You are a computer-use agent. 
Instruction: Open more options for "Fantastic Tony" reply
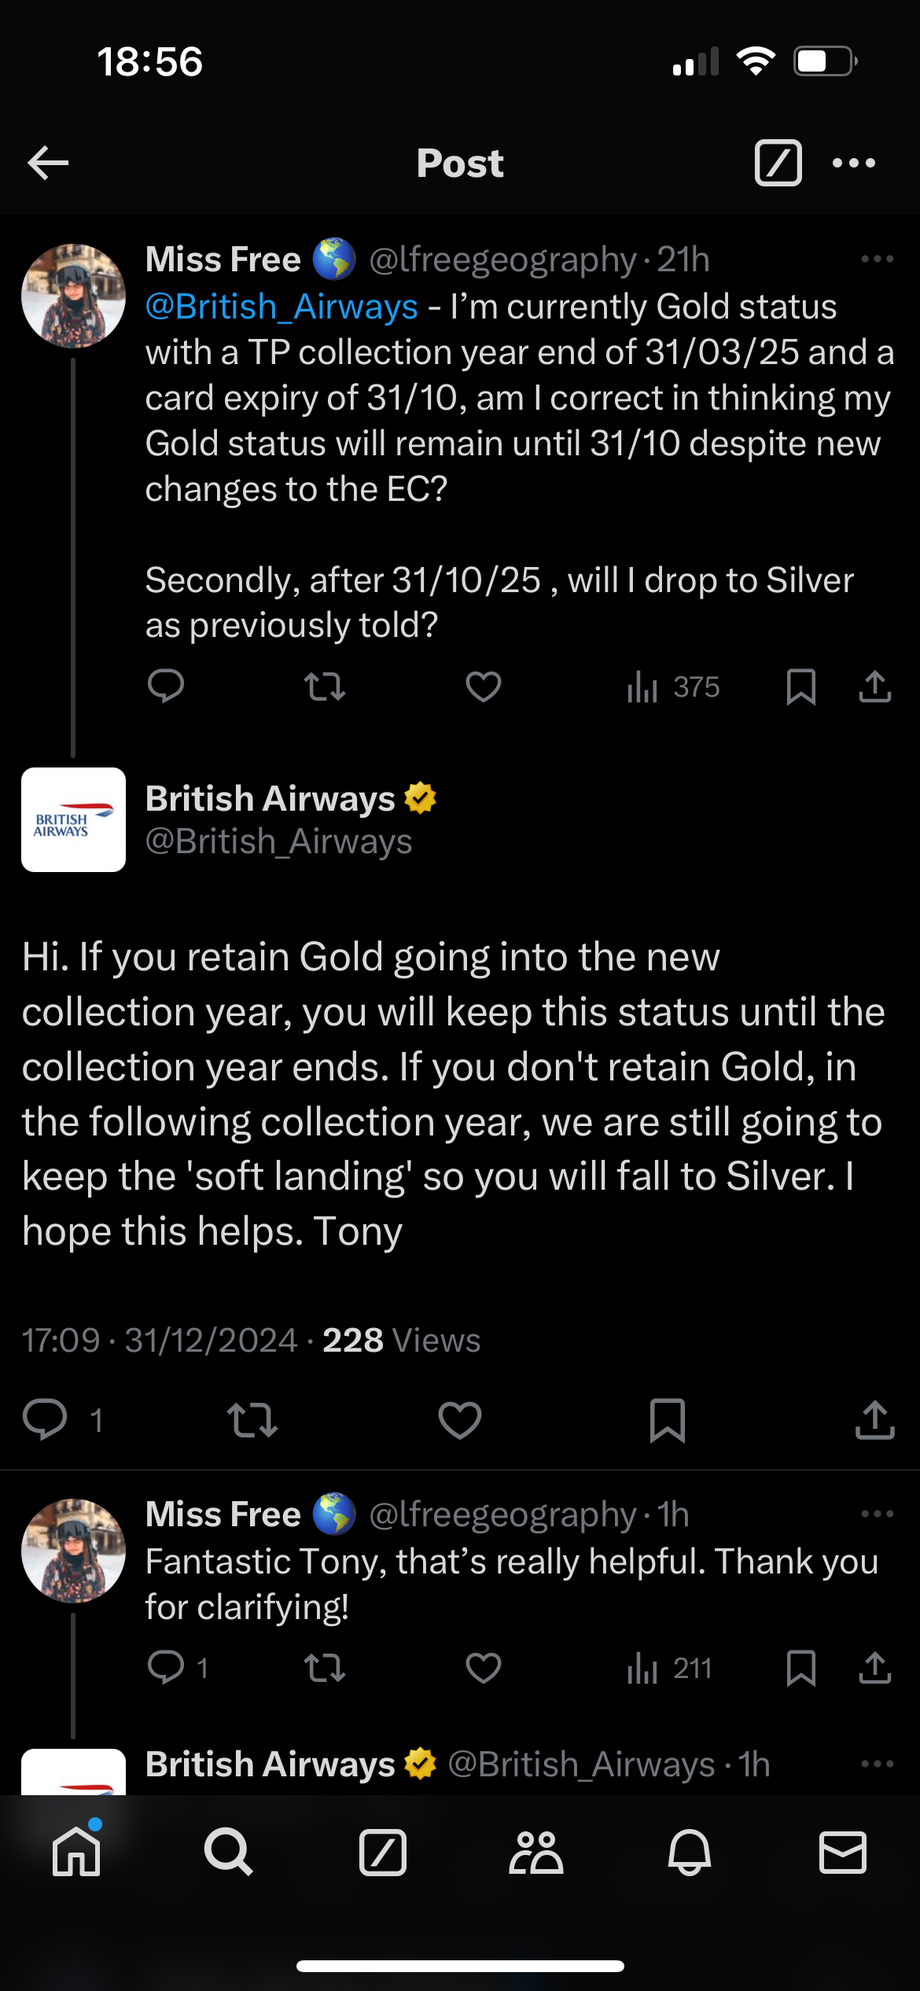coord(877,1515)
